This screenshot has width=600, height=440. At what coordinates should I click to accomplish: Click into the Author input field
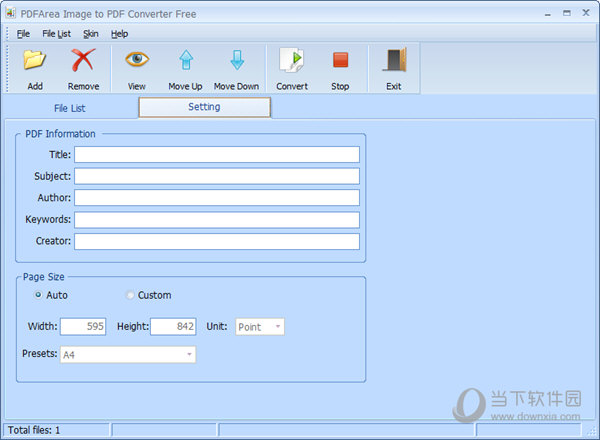(x=217, y=198)
